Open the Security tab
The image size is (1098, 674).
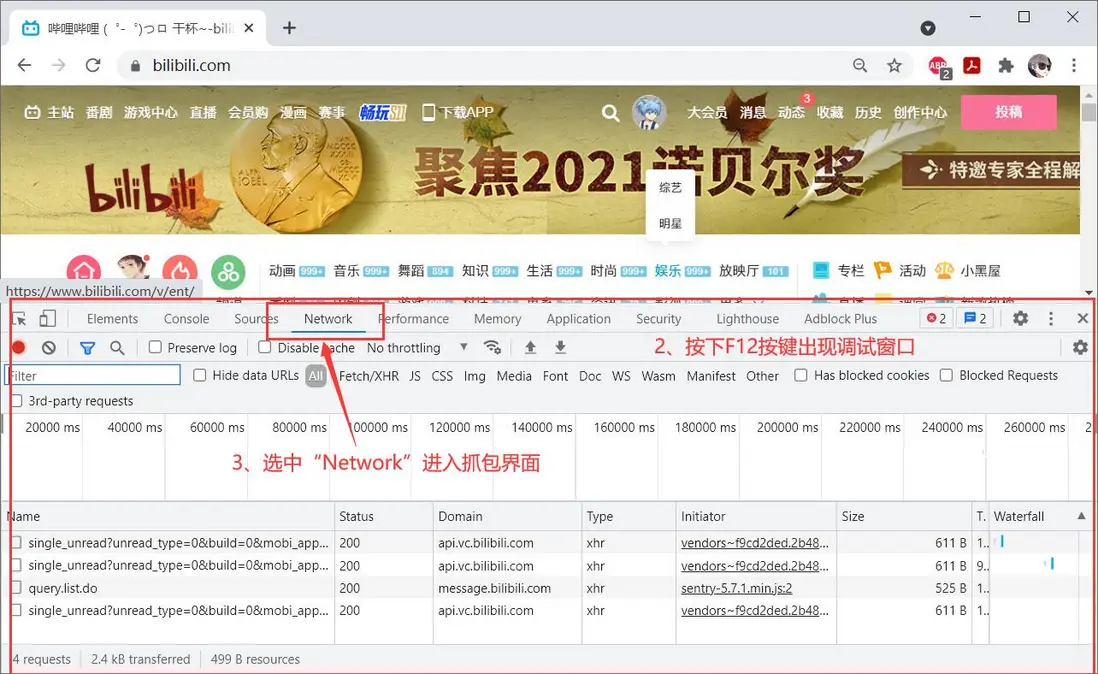[x=658, y=318]
